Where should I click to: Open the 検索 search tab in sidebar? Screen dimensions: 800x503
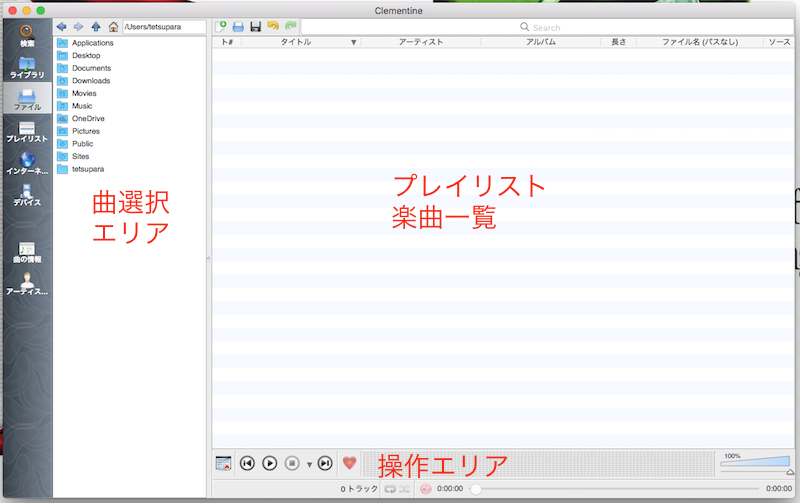(27, 35)
